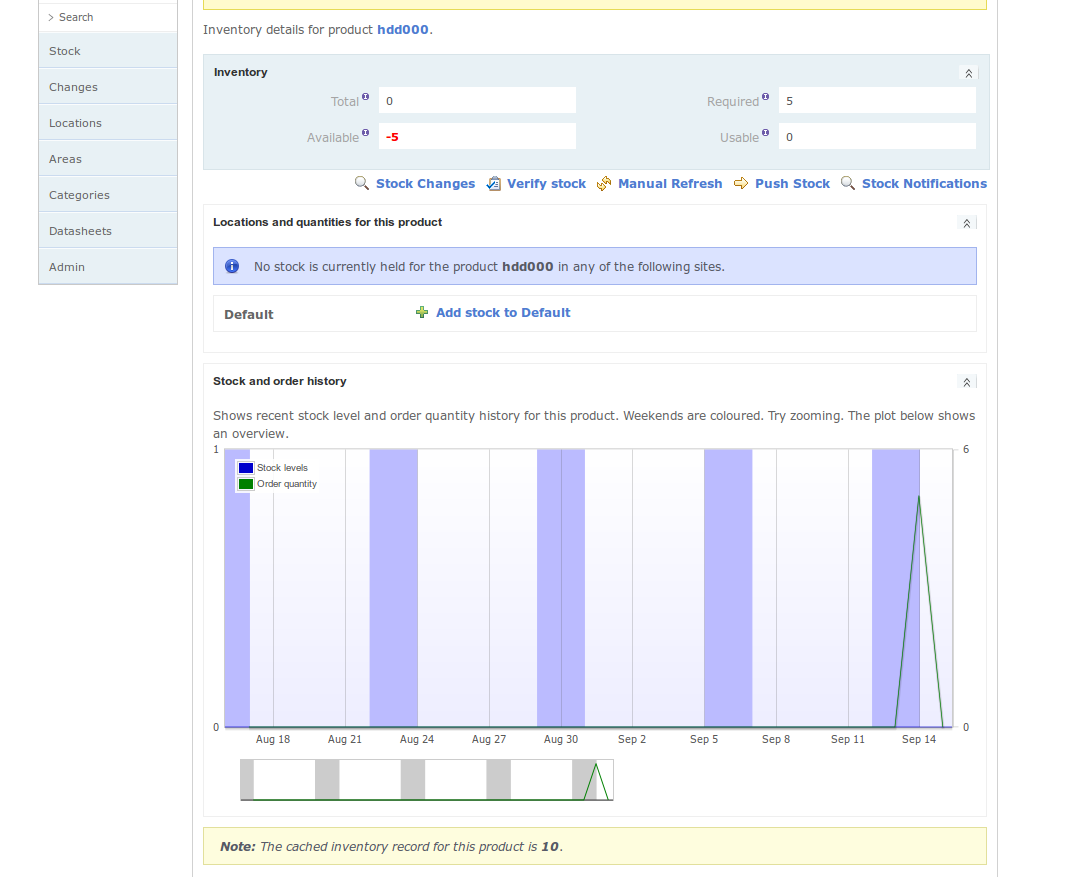Click the overview mini plot below the chart
The width and height of the screenshot is (1070, 877).
tap(426, 780)
